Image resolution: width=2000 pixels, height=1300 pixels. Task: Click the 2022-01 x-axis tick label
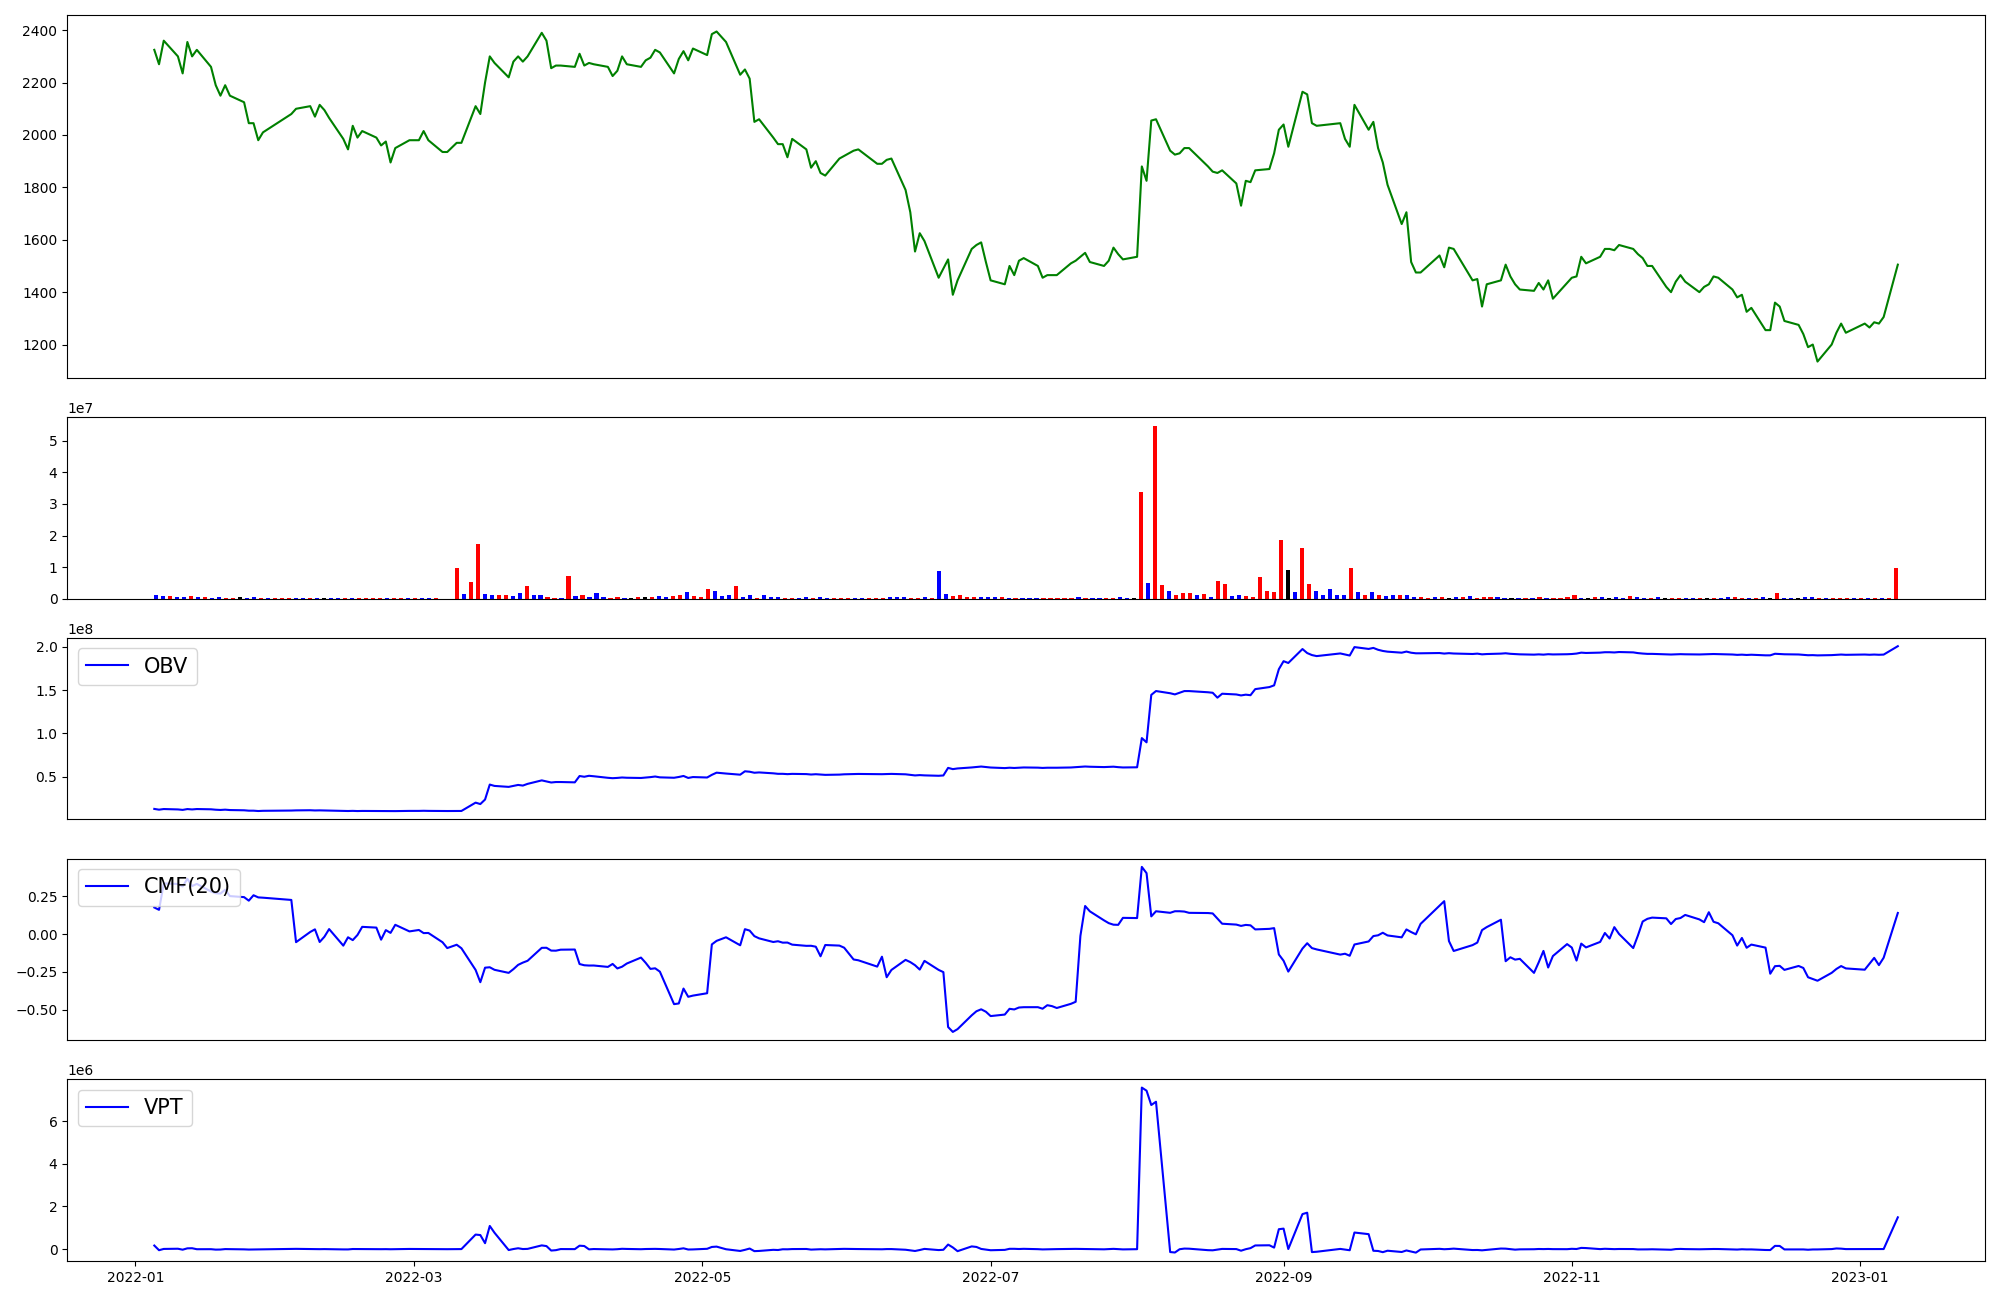[136, 1277]
